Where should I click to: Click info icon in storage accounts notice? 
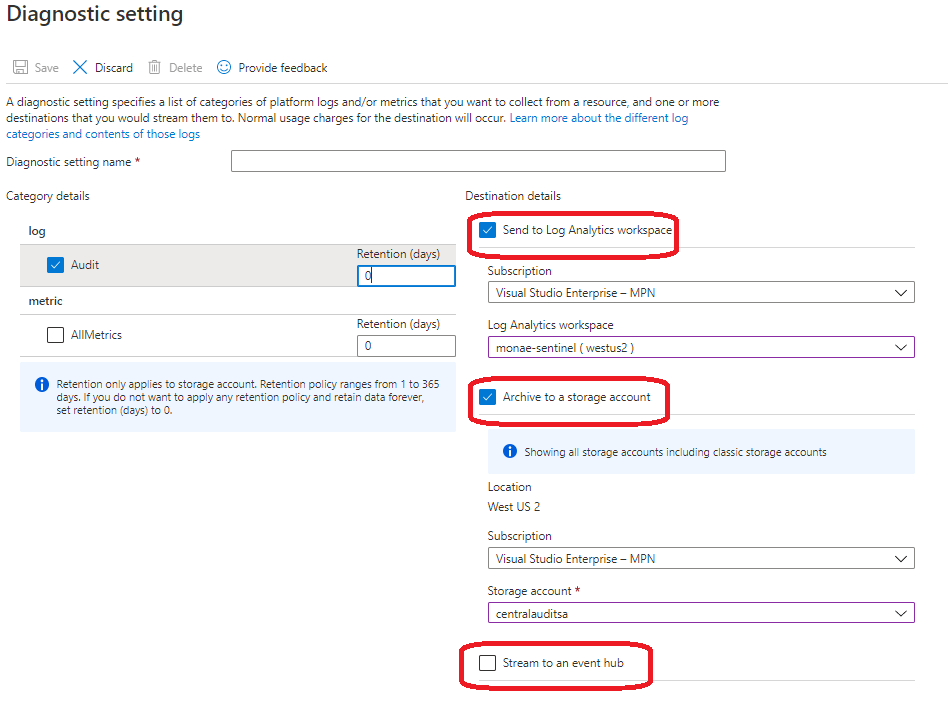[x=509, y=452]
